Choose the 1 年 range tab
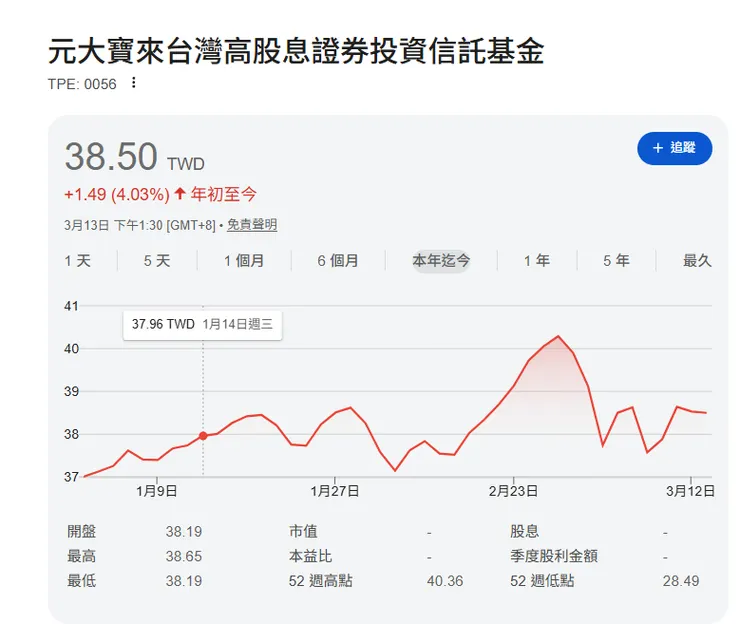 537,261
